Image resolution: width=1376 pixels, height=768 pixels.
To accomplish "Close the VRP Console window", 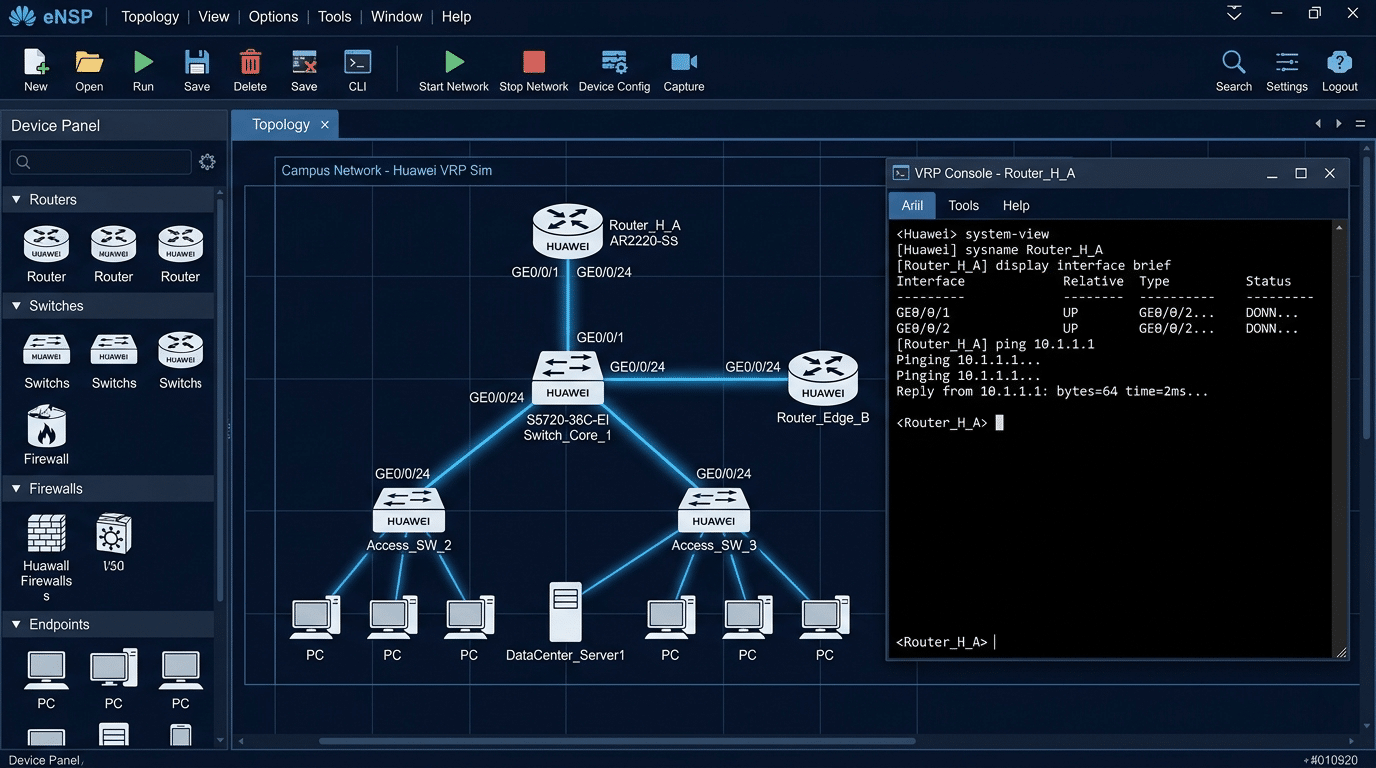I will (x=1330, y=173).
